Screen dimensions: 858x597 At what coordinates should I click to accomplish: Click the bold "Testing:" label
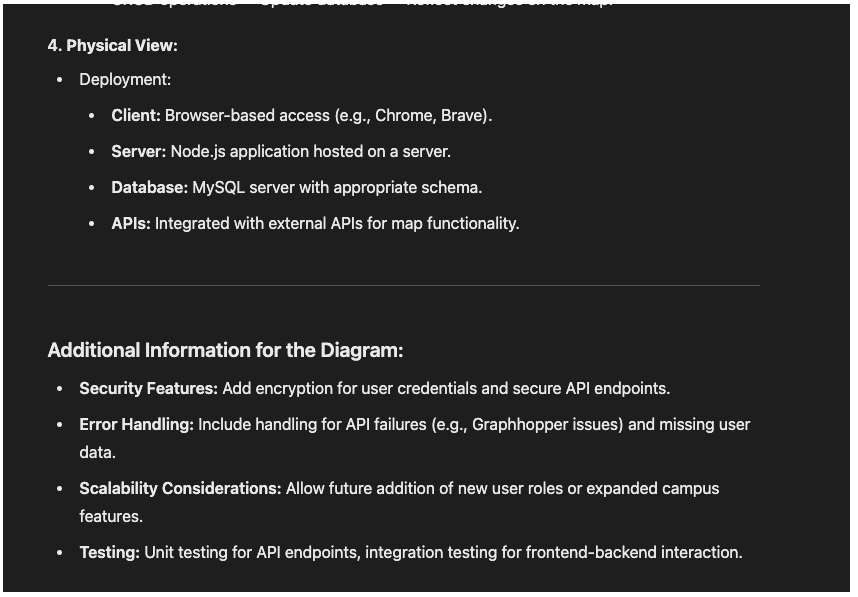click(110, 553)
